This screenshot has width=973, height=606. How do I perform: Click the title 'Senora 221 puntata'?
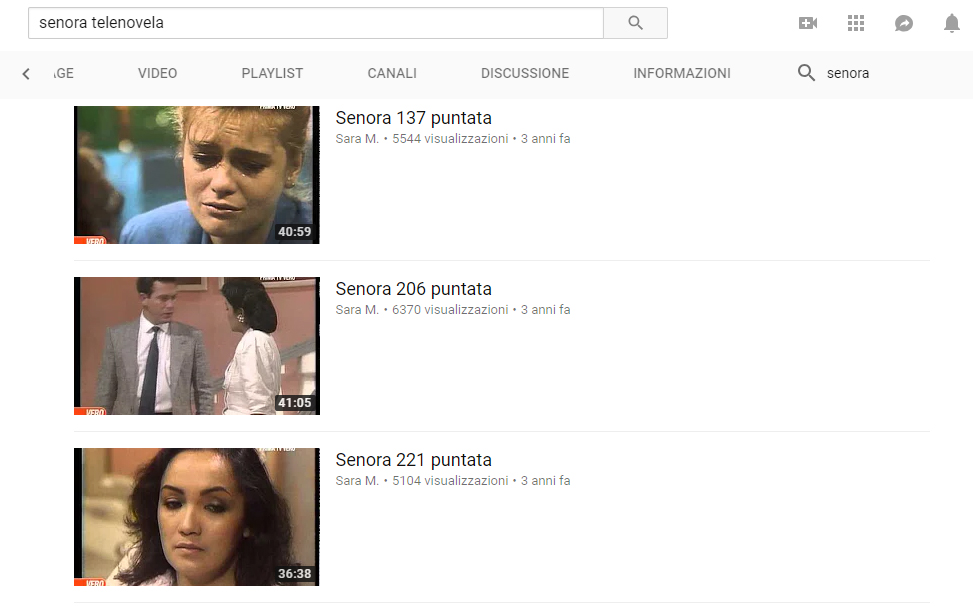tap(413, 460)
